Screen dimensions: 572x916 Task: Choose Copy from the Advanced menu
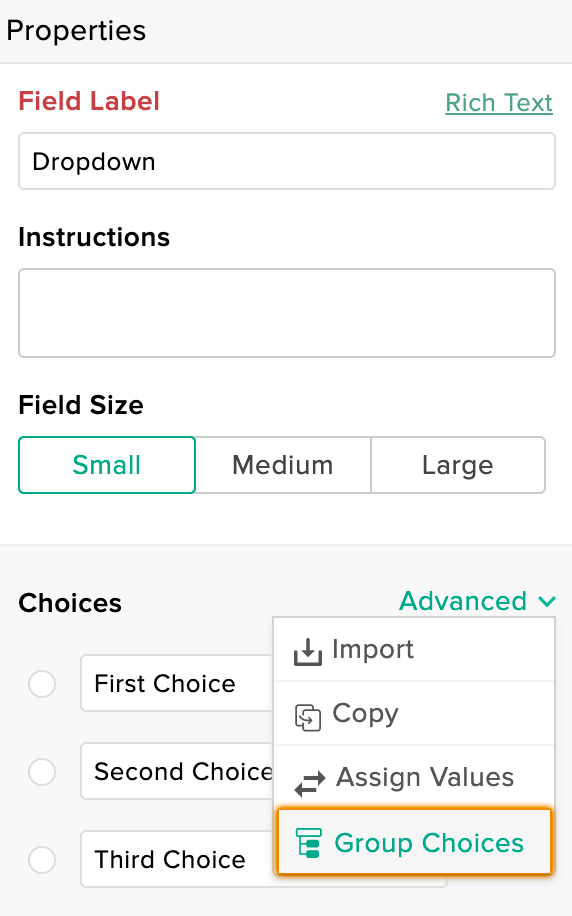tap(414, 713)
